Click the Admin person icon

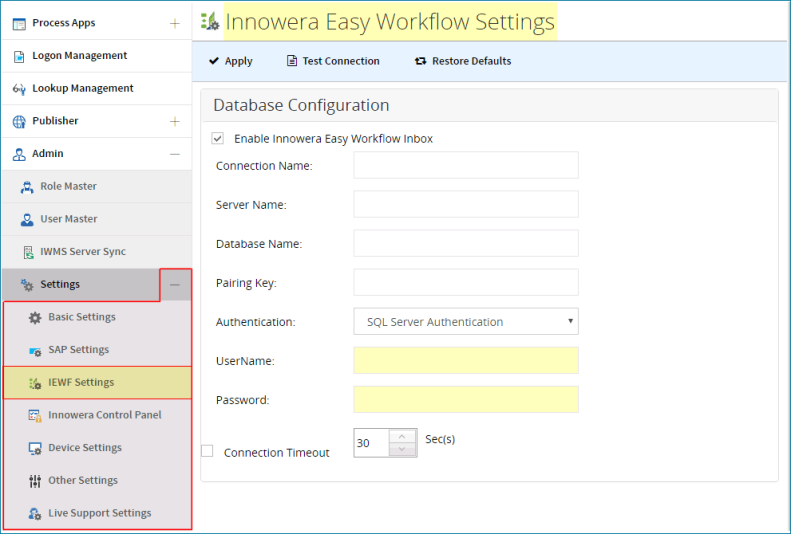click(x=19, y=154)
